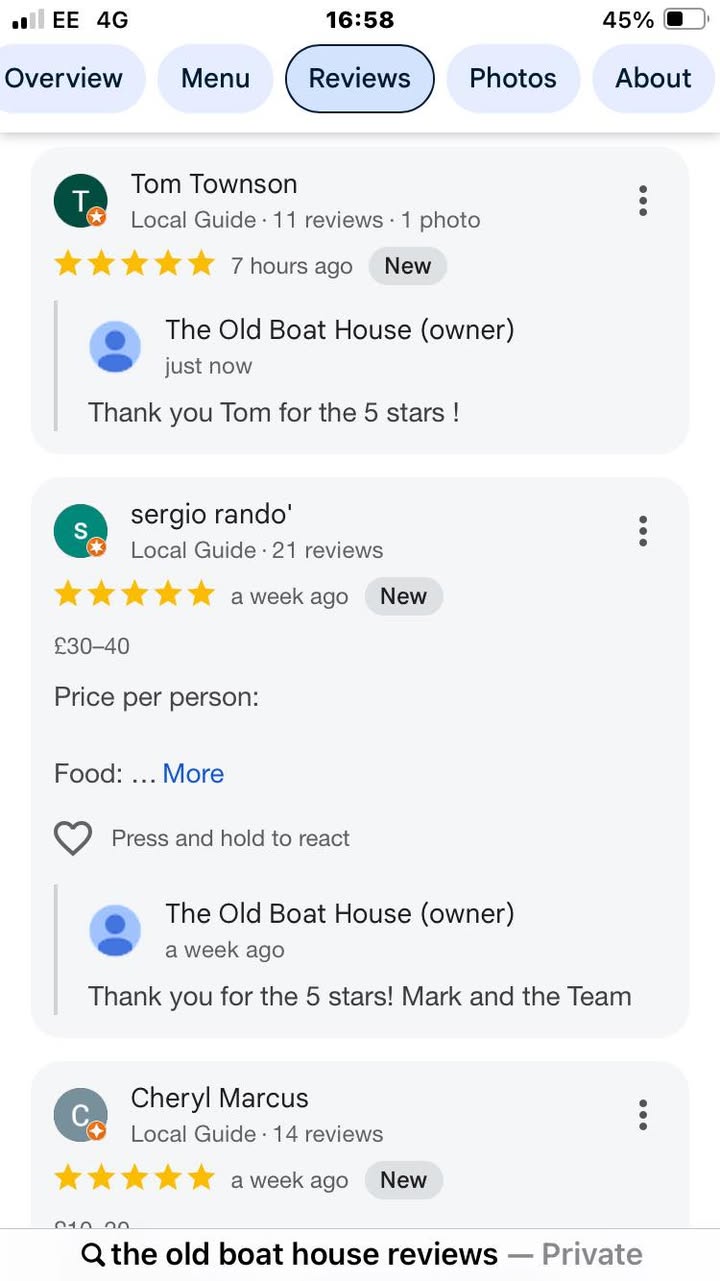
Task: Open sergio rando's three-dot menu
Action: [x=643, y=531]
